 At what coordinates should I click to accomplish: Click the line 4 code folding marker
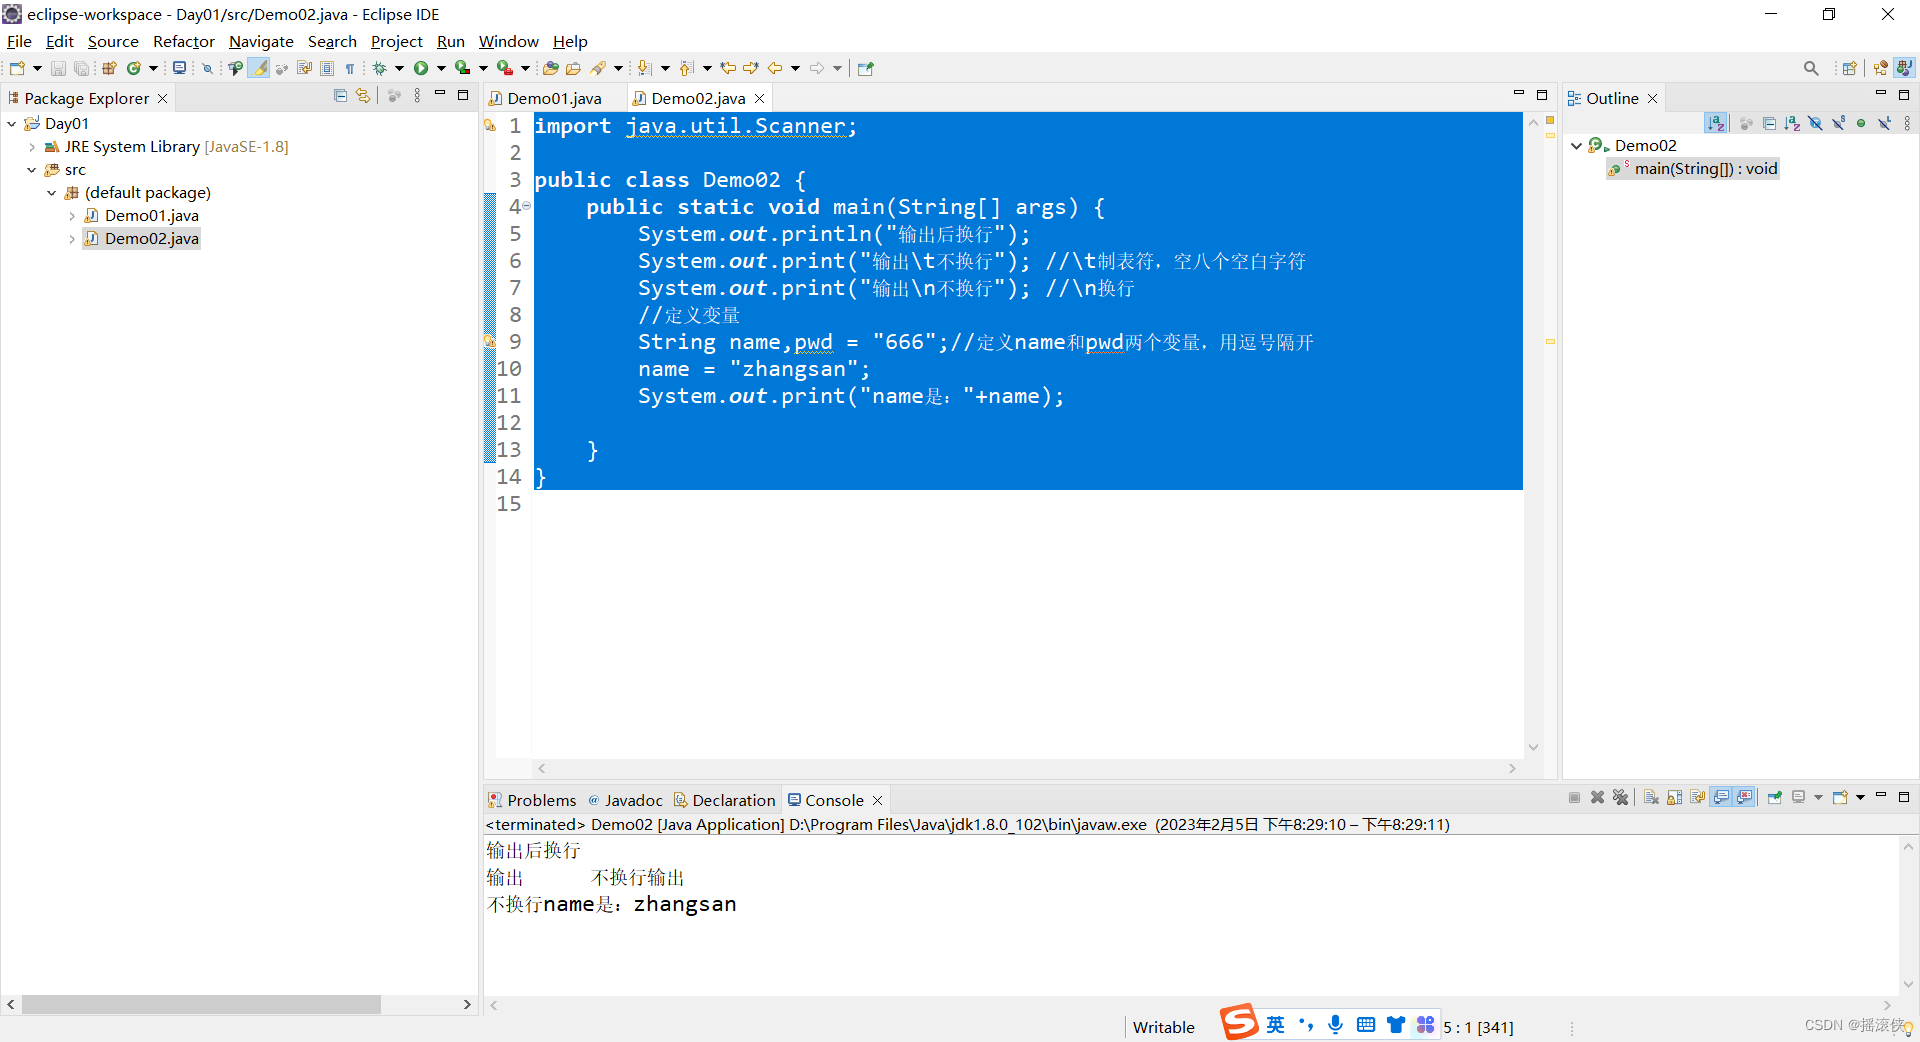click(526, 206)
